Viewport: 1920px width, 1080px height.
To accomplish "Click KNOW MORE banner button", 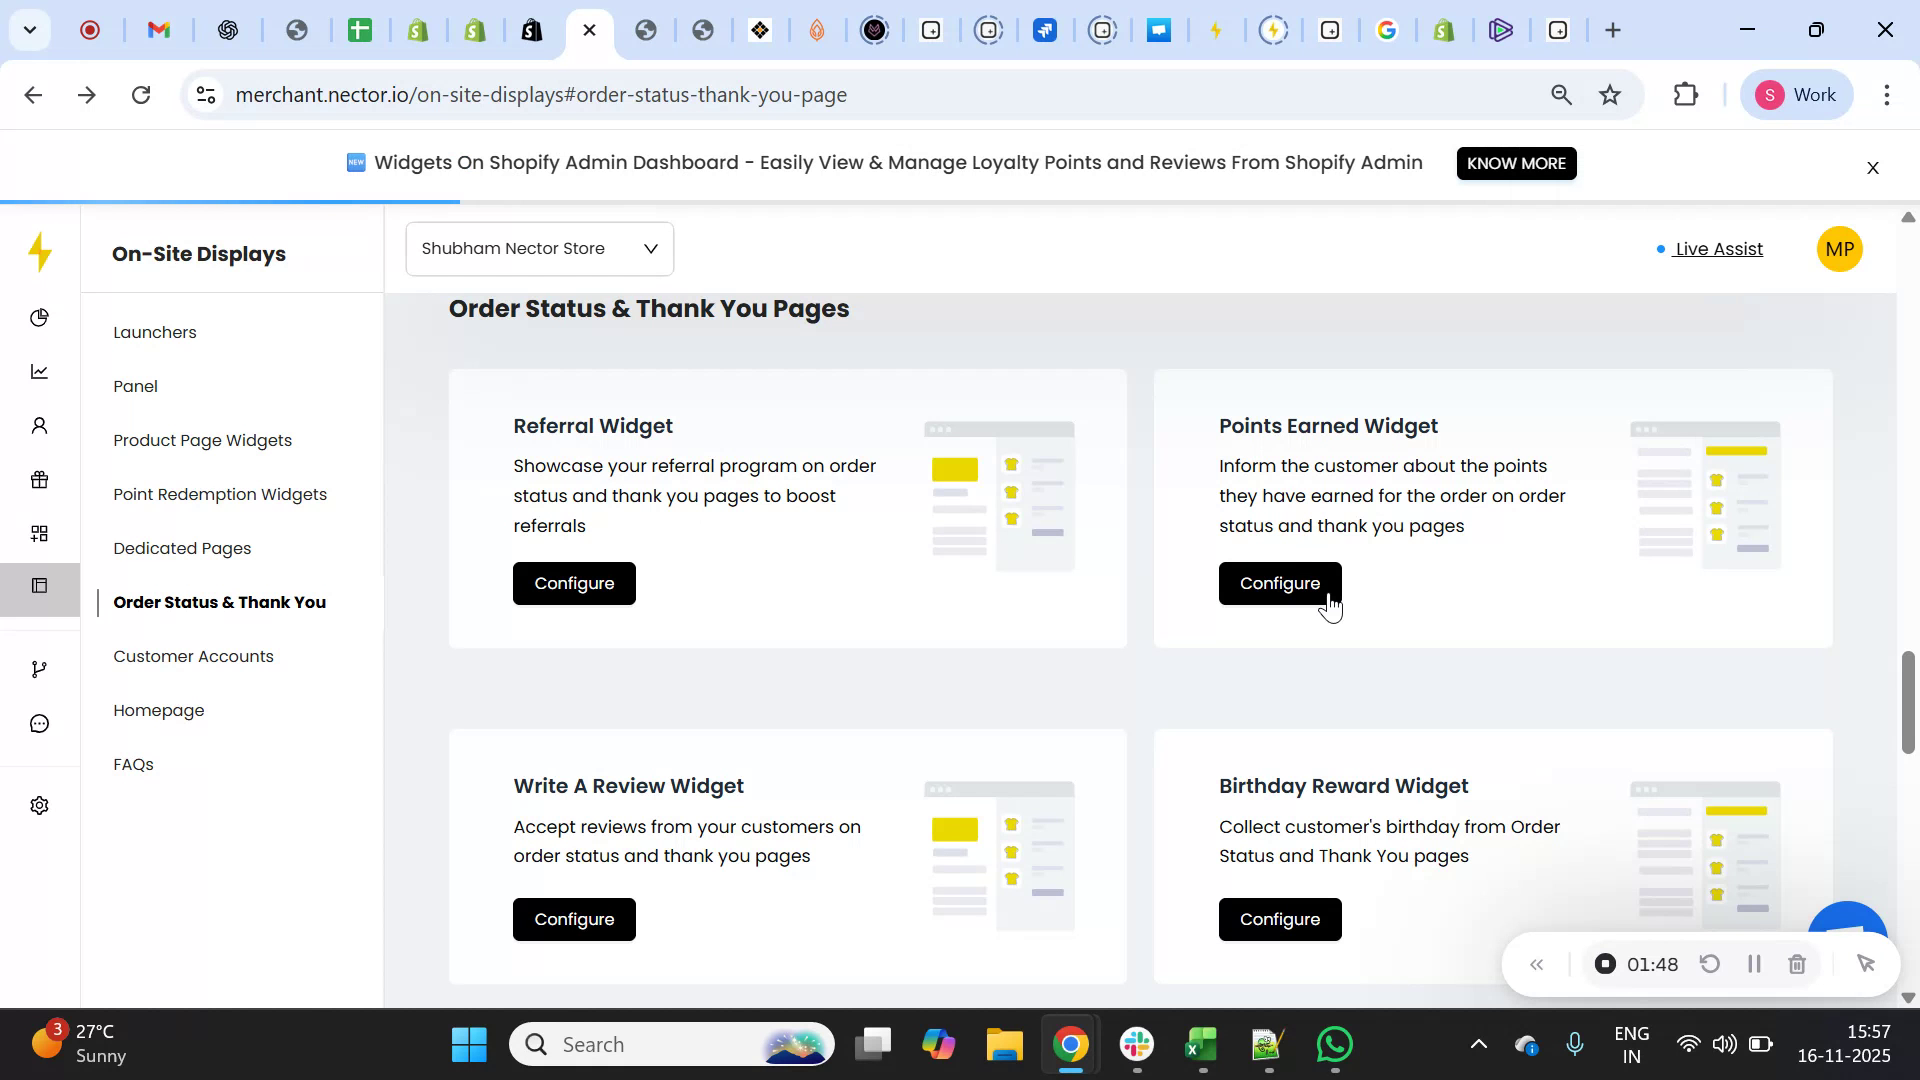I will [1515, 163].
